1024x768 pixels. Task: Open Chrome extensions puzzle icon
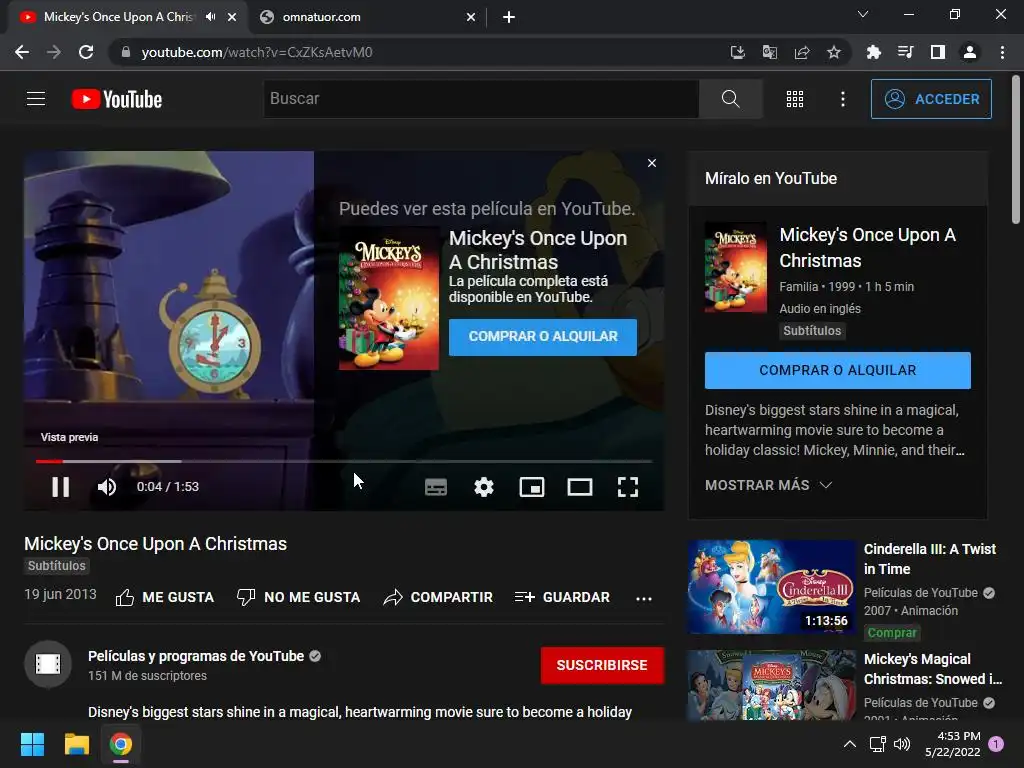(873, 52)
